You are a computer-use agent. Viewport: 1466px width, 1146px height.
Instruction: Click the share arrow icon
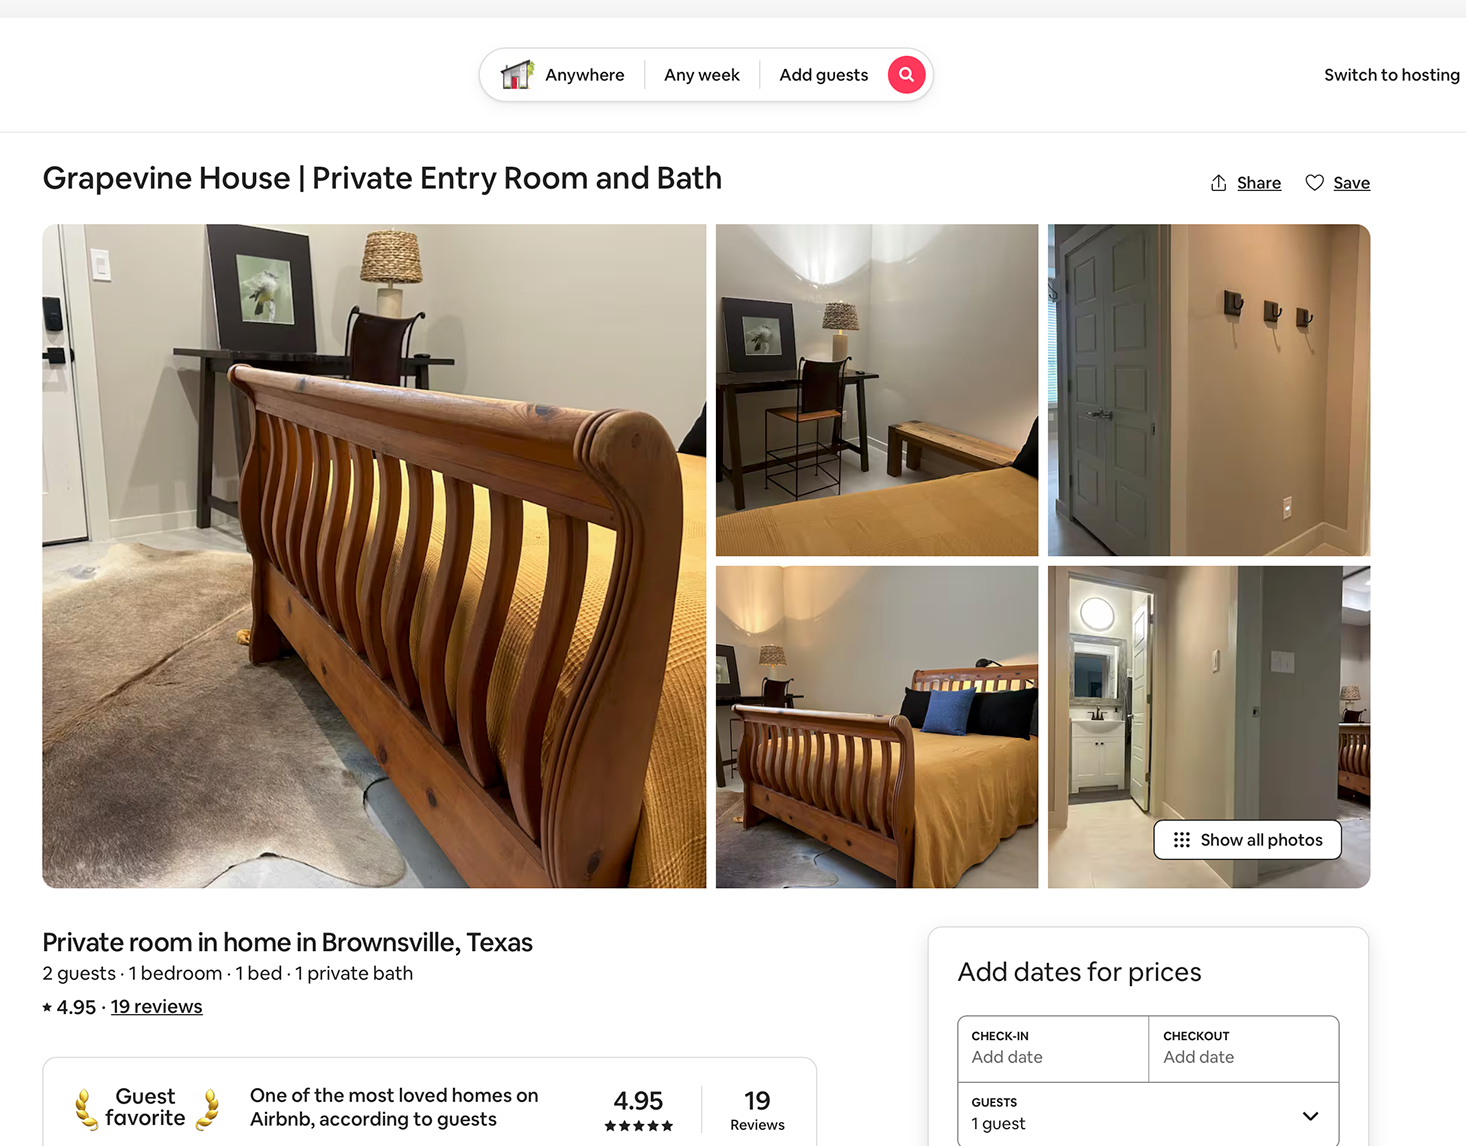[1218, 183]
